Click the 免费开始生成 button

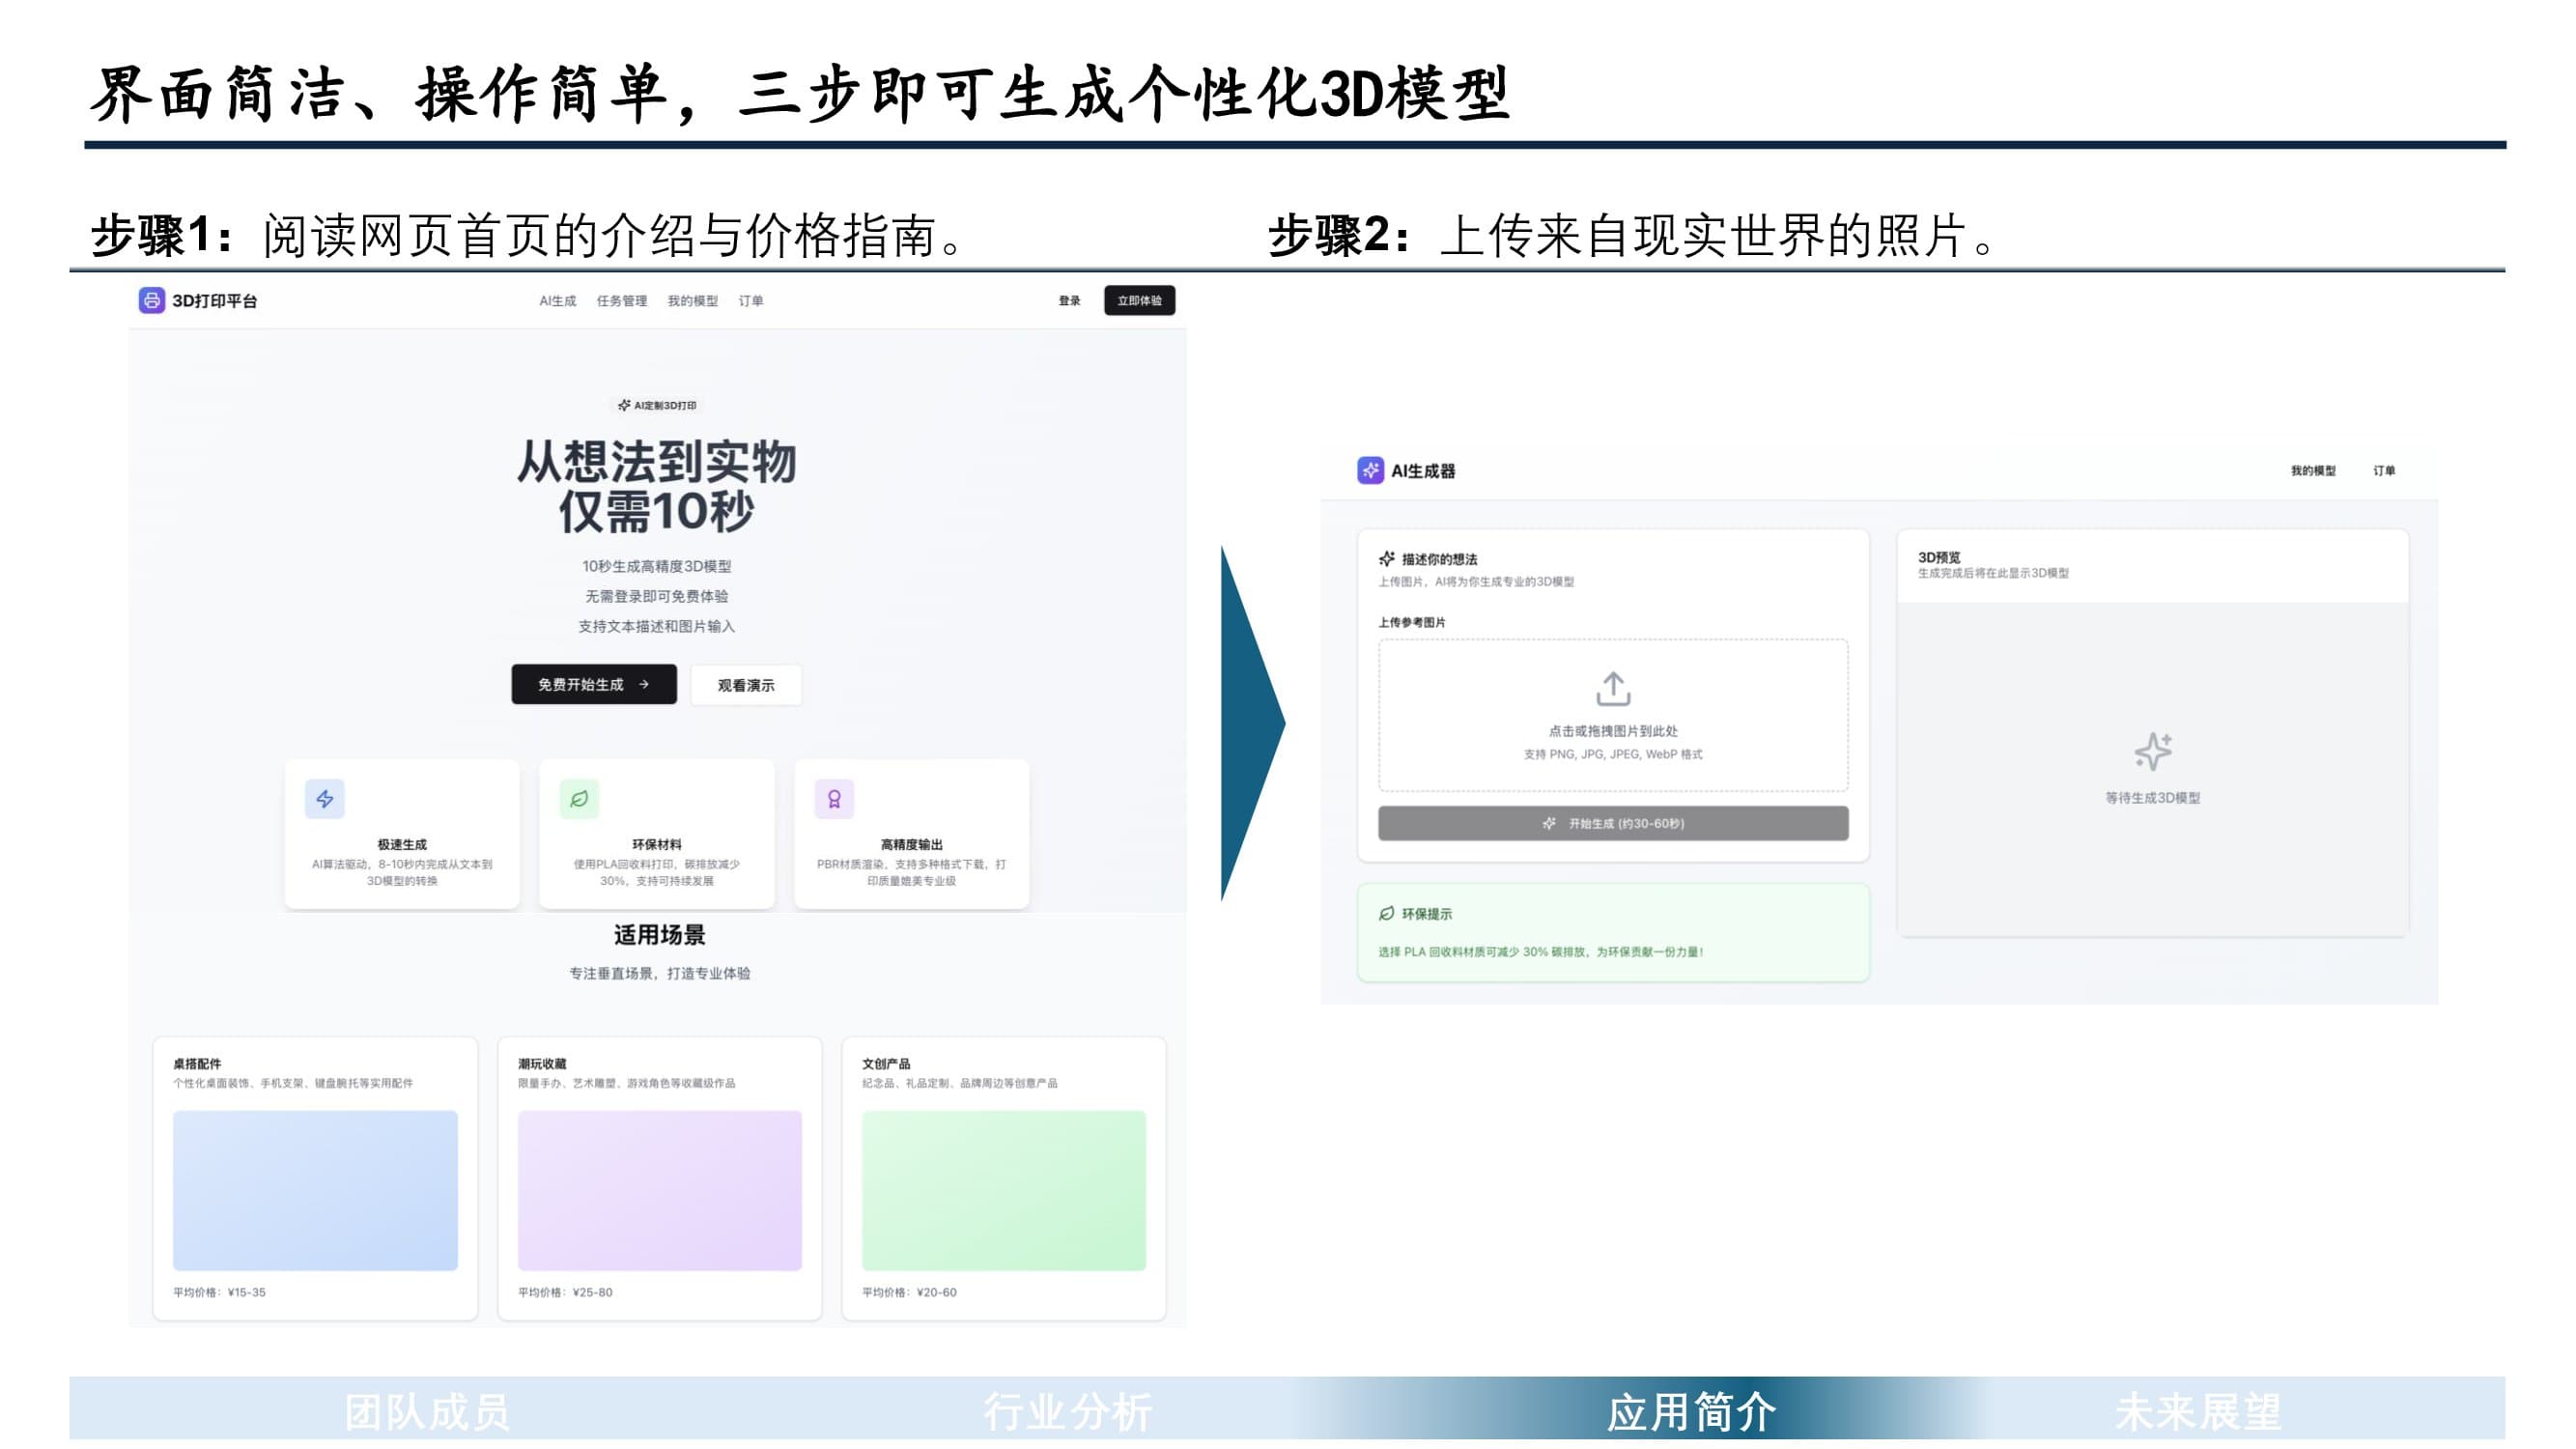tap(594, 684)
